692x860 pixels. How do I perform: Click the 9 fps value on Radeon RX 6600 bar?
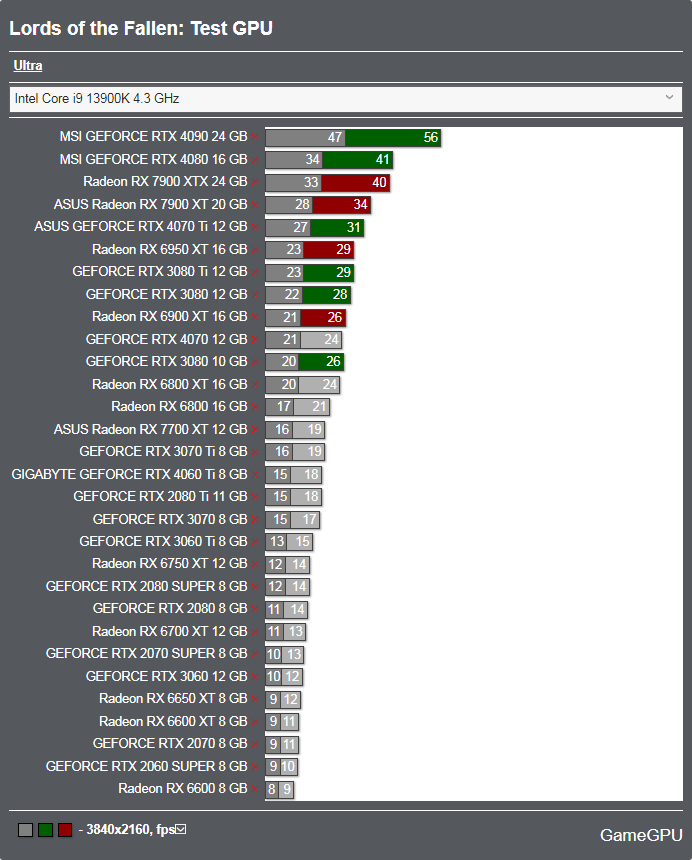(x=287, y=790)
